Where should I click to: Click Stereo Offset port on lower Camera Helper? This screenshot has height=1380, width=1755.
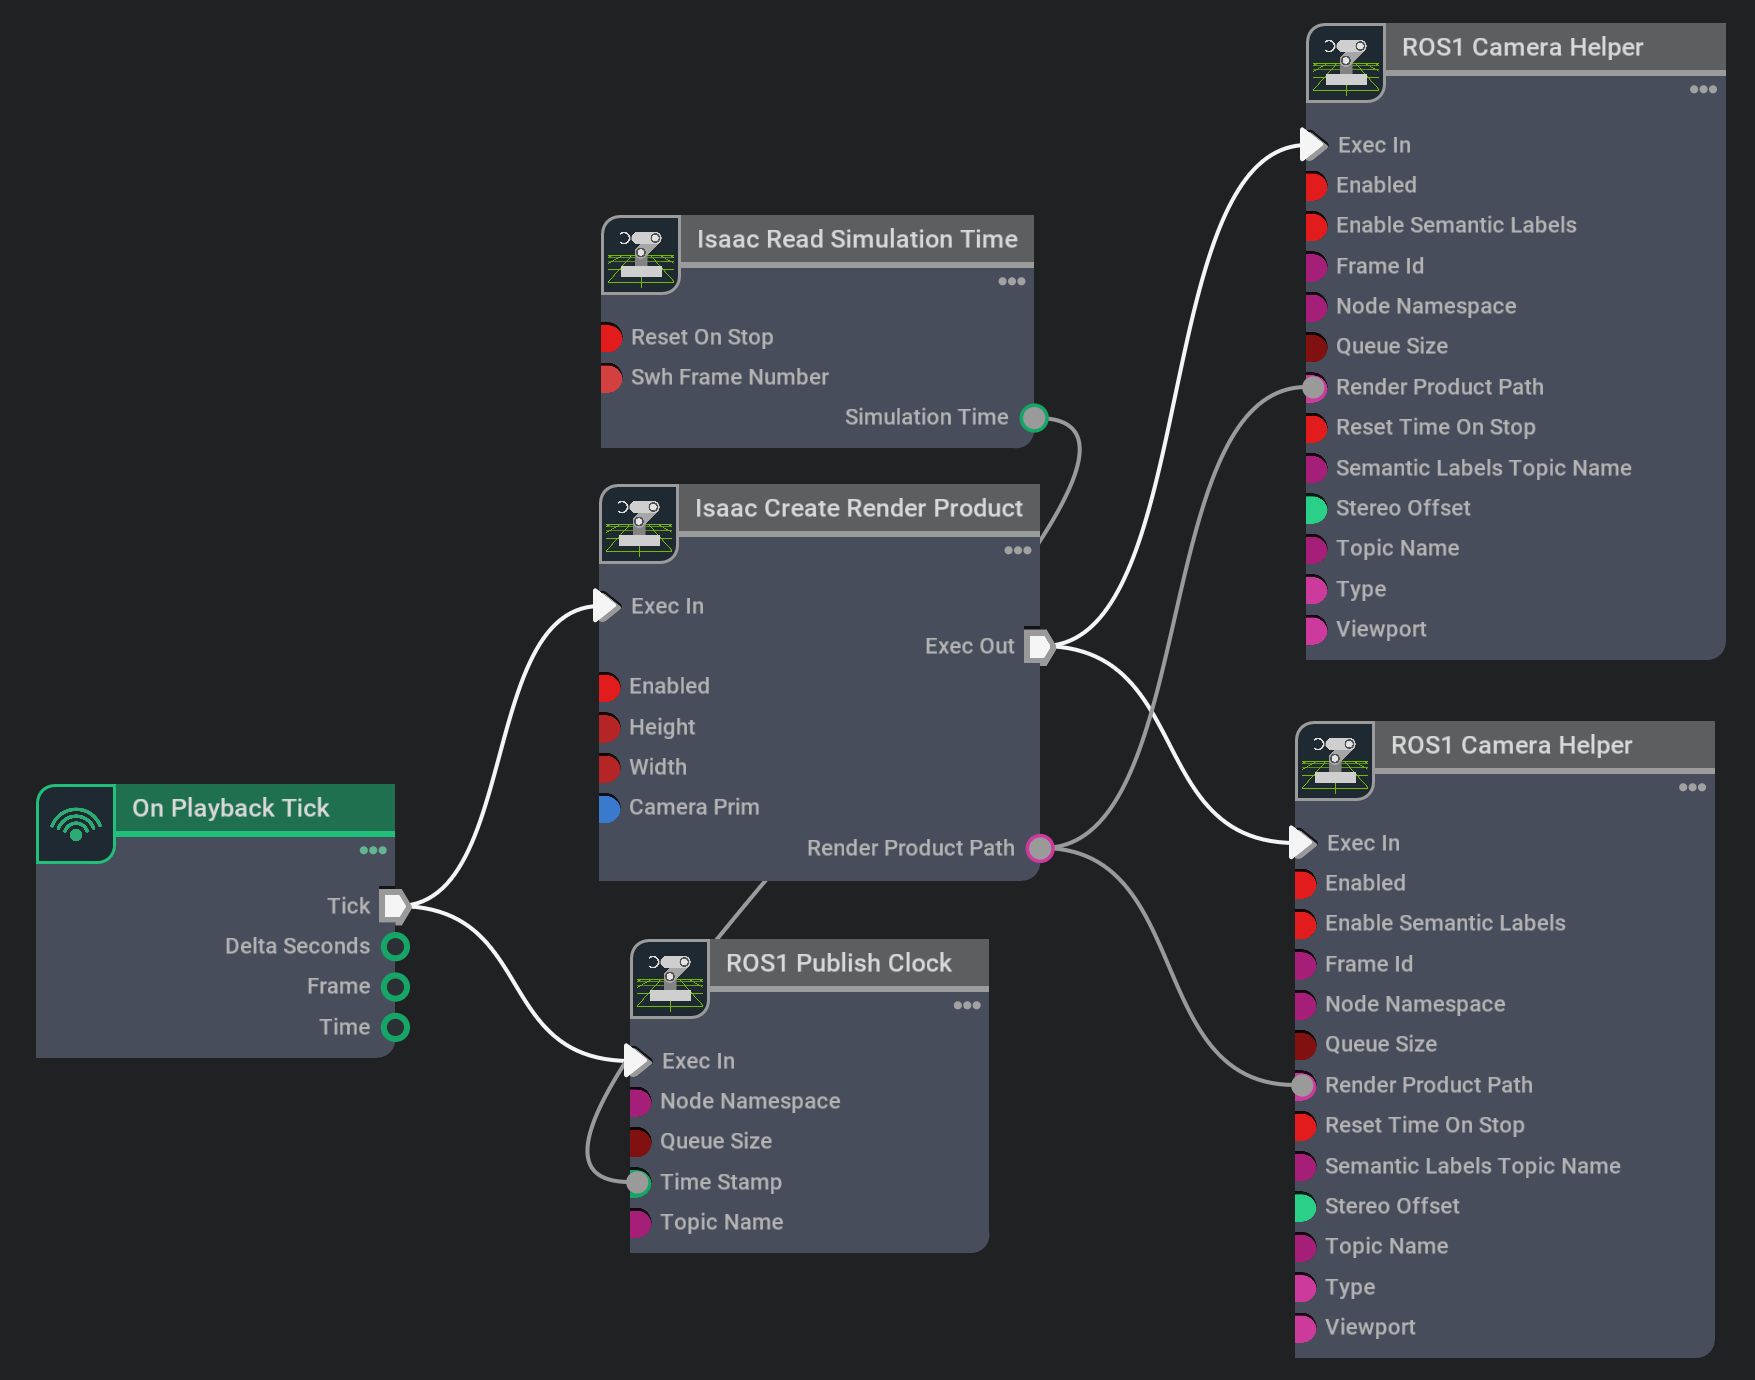click(1305, 1207)
